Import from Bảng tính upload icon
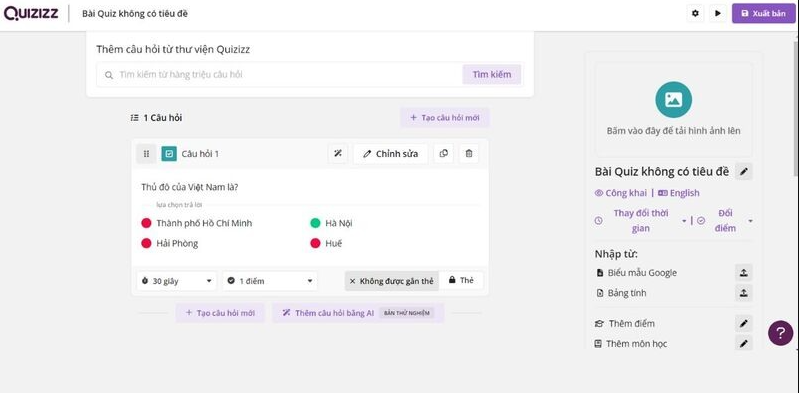799x393 pixels. [743, 293]
